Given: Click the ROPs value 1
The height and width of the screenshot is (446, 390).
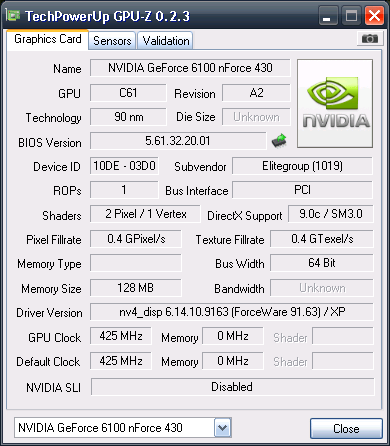Looking at the screenshot, I should pos(124,190).
